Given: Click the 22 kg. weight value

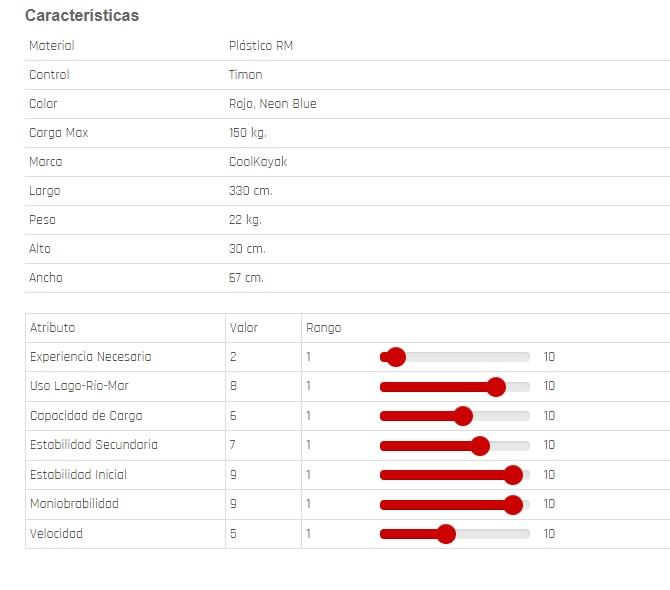Looking at the screenshot, I should coord(245,220).
